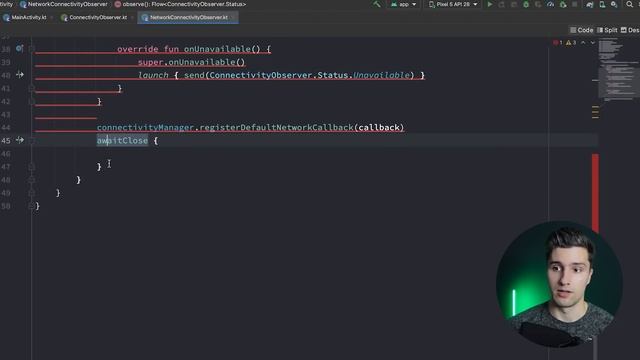Open the Pixel 5 API 28 device dropdown
This screenshot has height=360, width=640.
(x=453, y=4)
